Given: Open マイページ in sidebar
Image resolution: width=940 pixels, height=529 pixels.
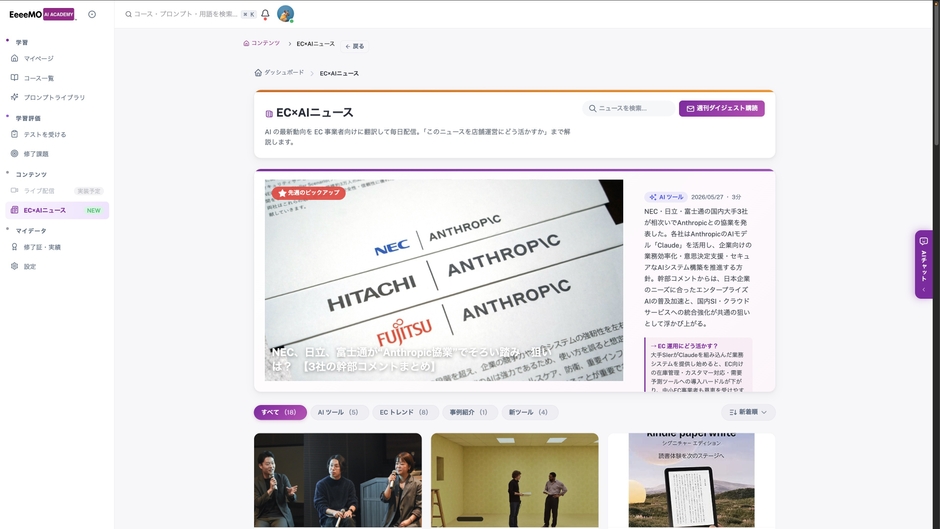Looking at the screenshot, I should click(57, 58).
